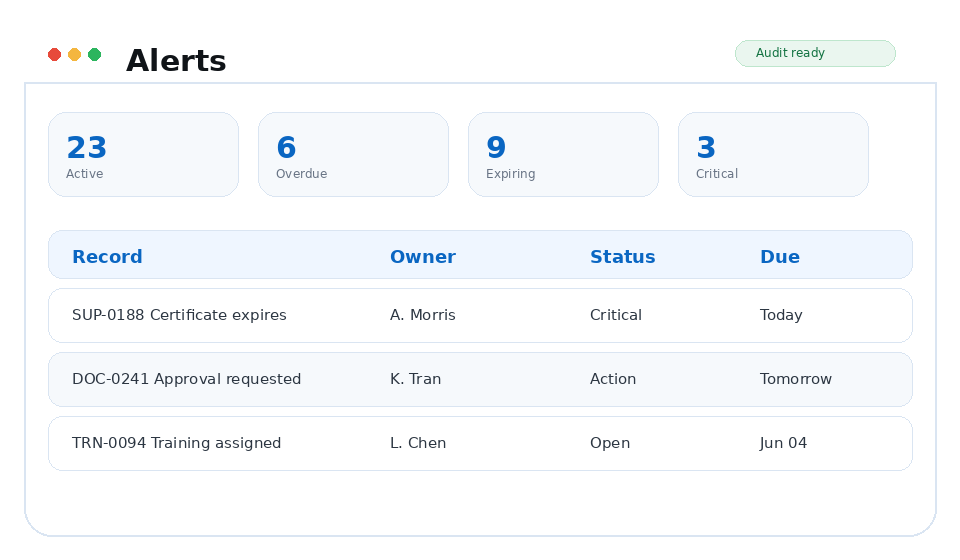Open the 9 Expiring alerts card
Image resolution: width=960 pixels, height=560 pixels.
click(563, 154)
